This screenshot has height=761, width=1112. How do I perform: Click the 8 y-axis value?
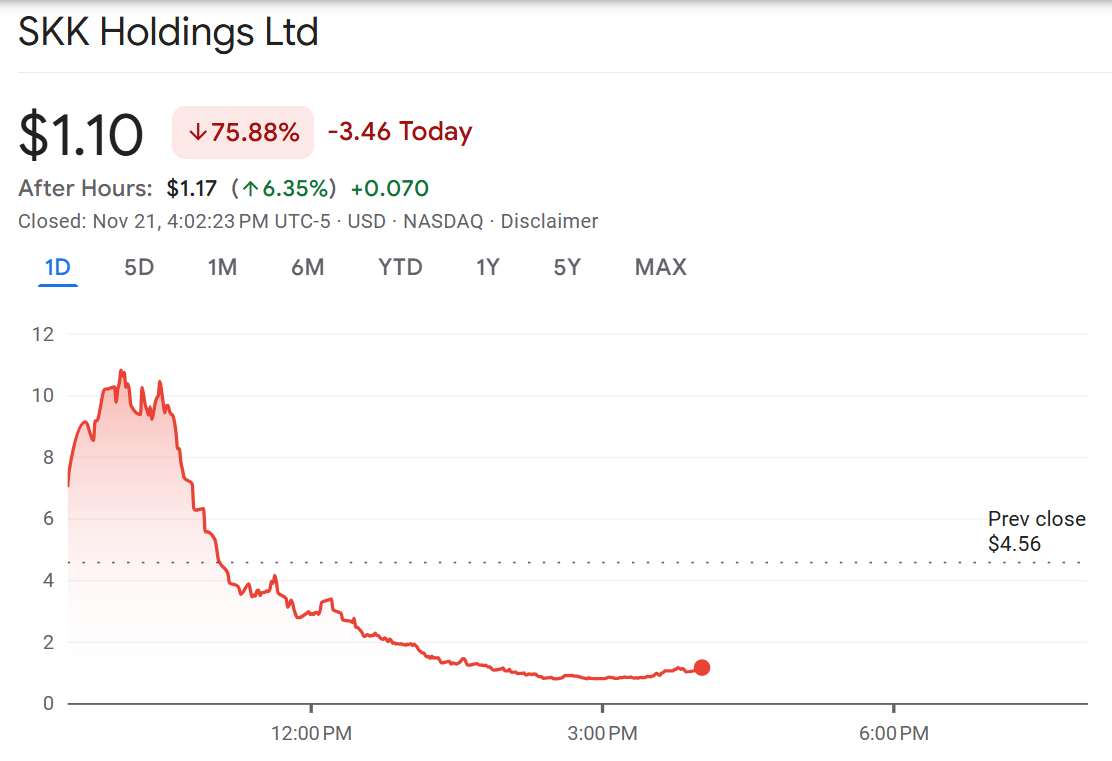[x=48, y=457]
